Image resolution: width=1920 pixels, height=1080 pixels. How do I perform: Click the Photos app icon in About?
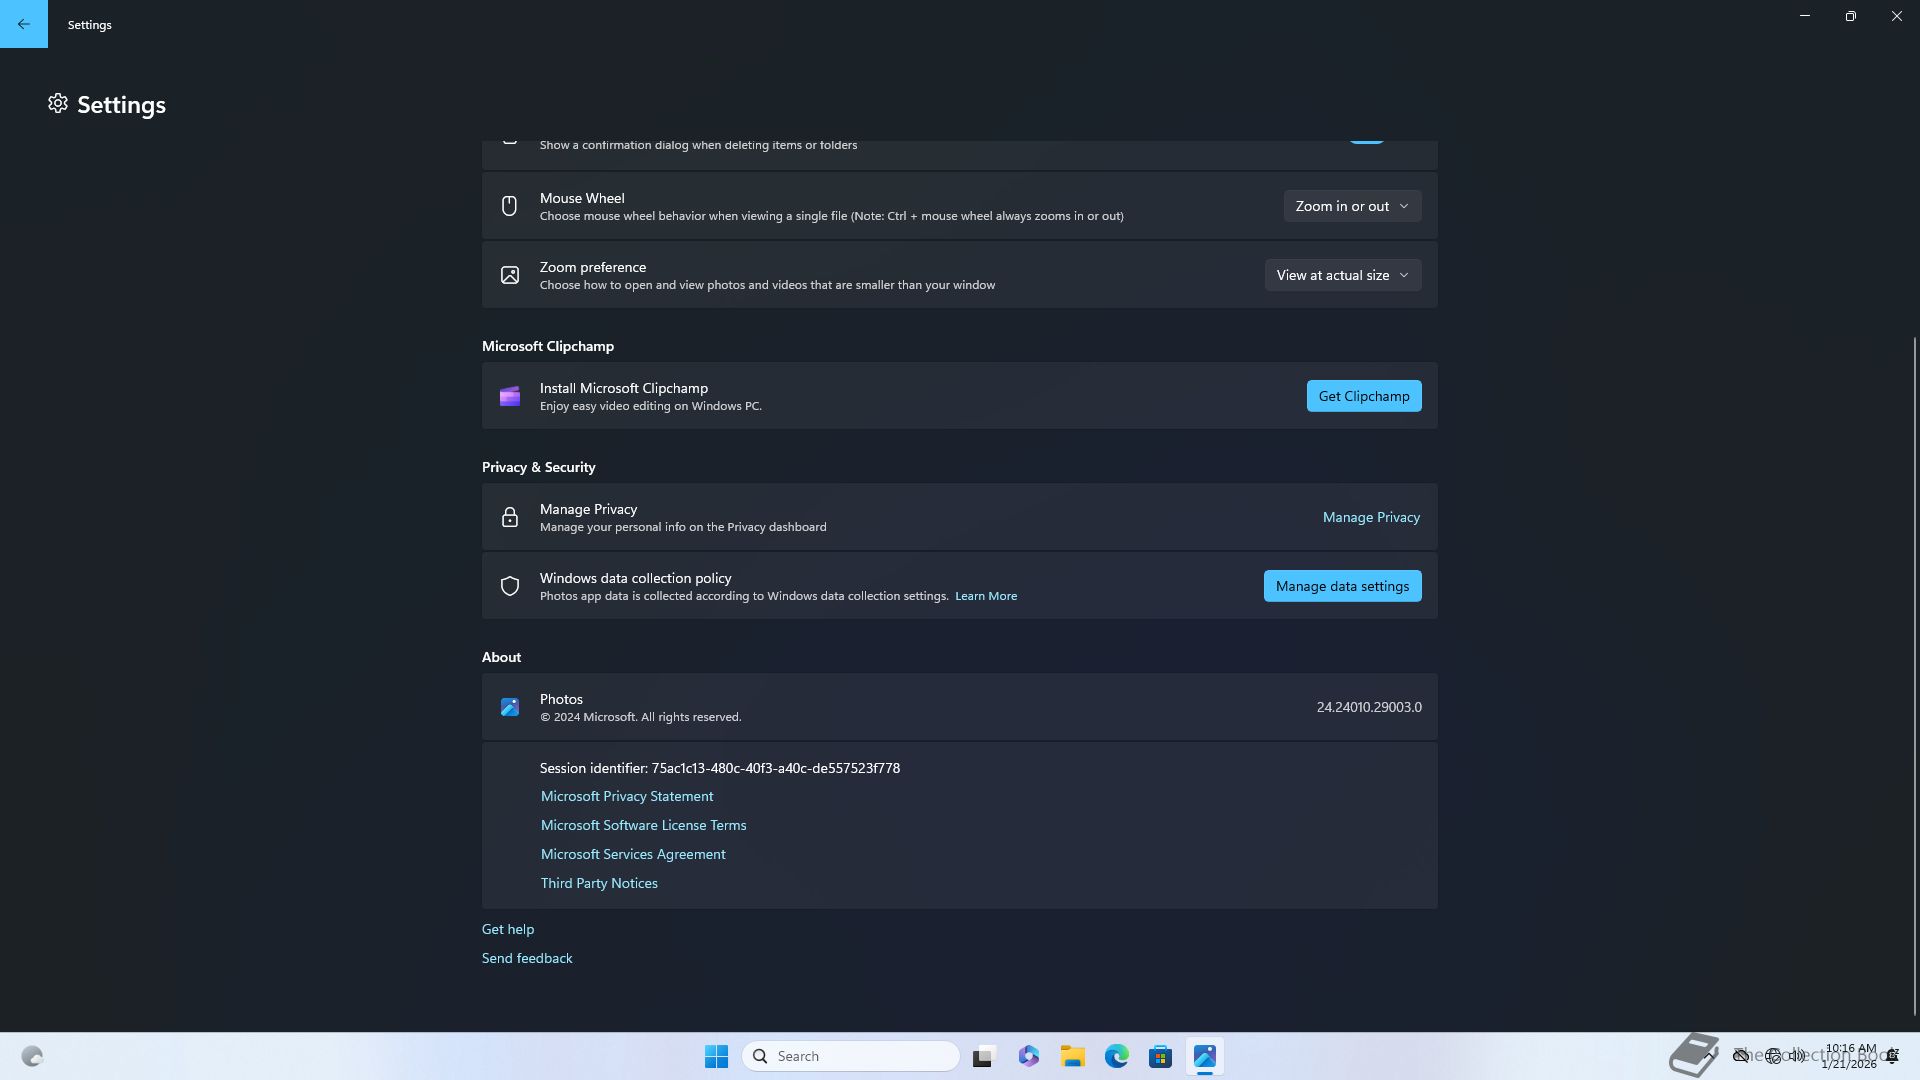pos(510,707)
